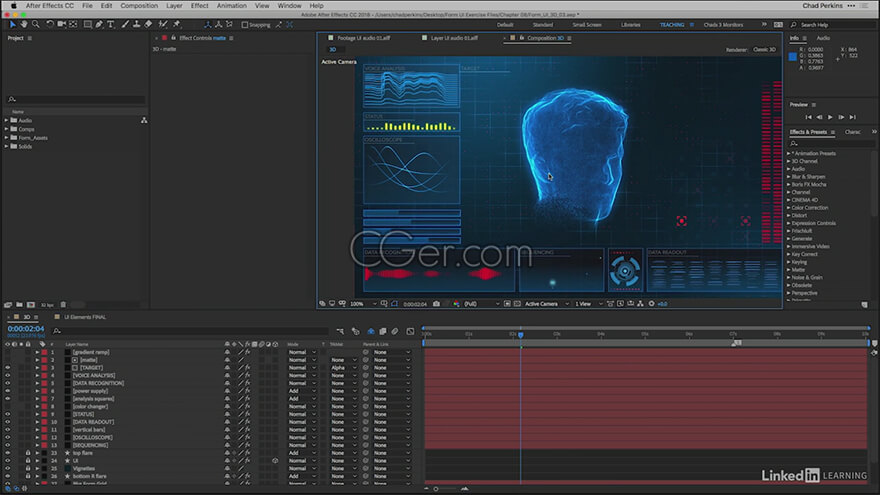Unlock the Vignettes layer
The height and width of the screenshot is (495, 880).
pos(28,469)
